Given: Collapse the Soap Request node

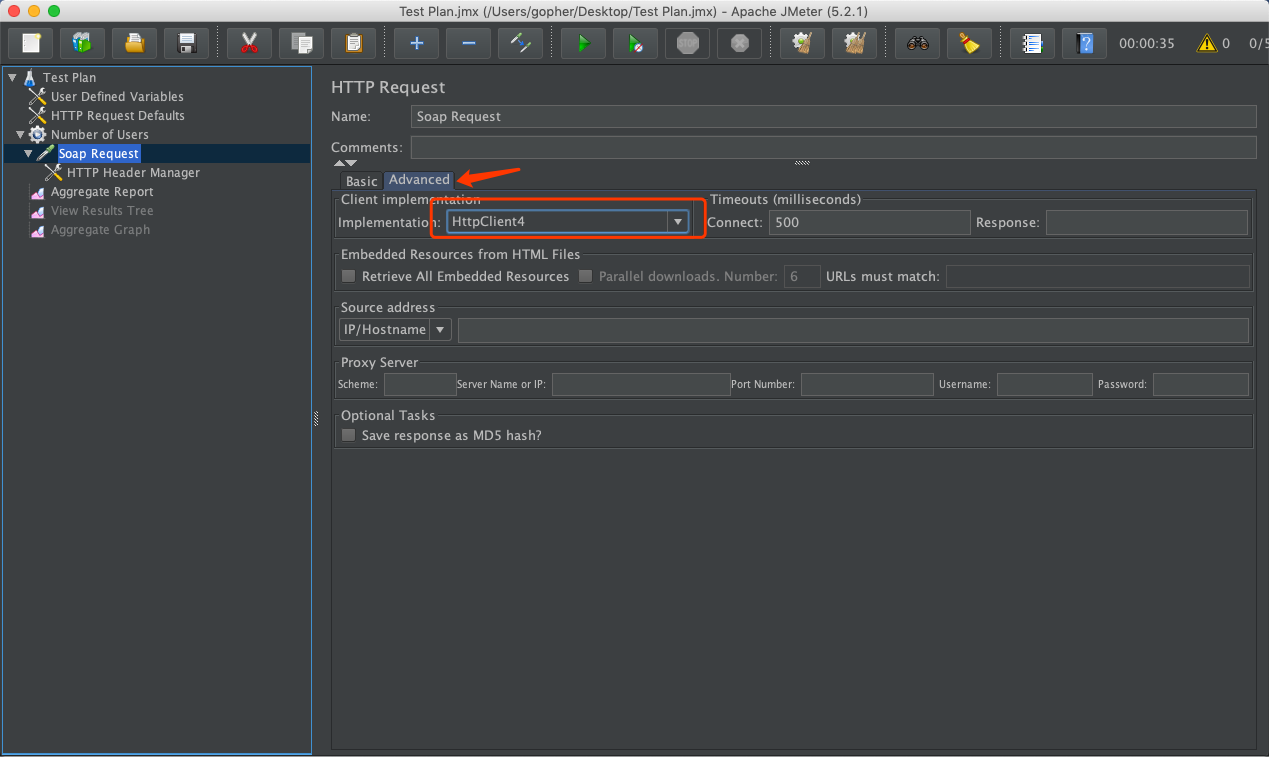Looking at the screenshot, I should (x=28, y=153).
